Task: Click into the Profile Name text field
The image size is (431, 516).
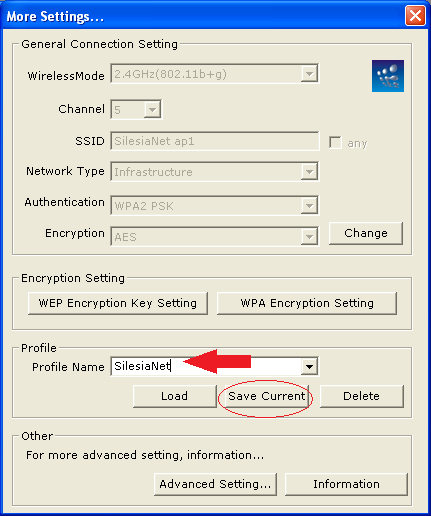Action: click(x=206, y=367)
